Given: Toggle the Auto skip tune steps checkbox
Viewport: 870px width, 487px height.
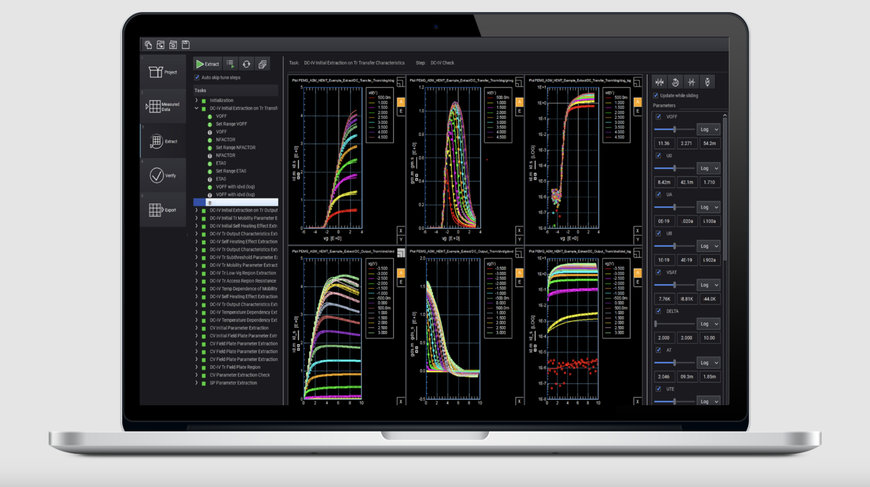Looking at the screenshot, I should coord(197,78).
